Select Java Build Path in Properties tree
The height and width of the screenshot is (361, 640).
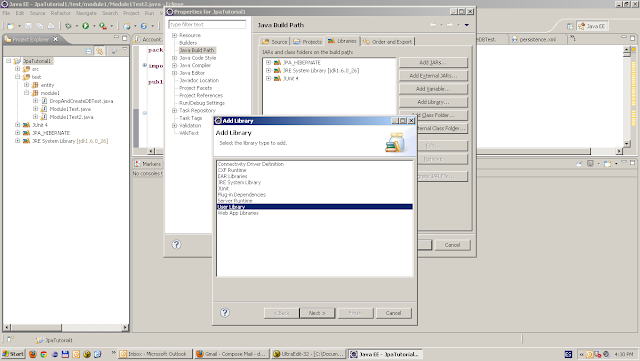(196, 50)
